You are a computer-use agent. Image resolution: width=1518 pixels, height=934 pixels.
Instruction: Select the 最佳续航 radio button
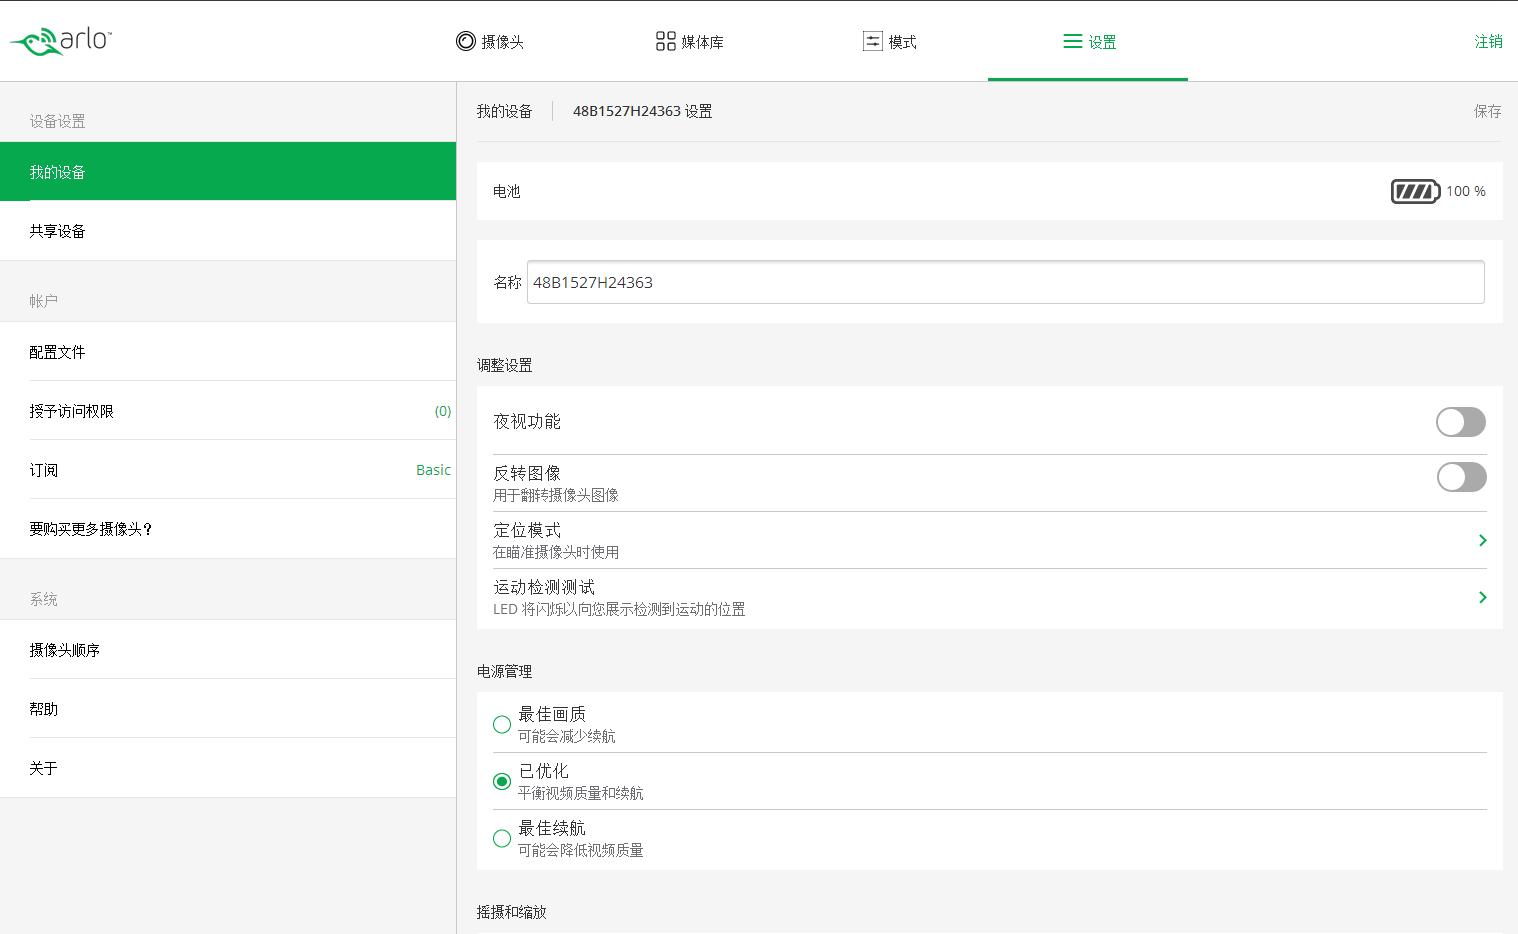502,838
